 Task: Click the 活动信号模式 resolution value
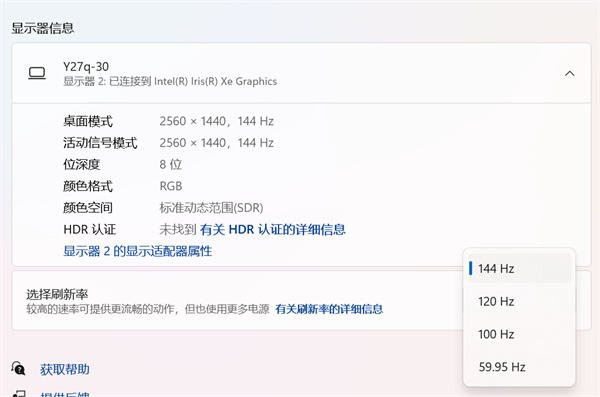click(216, 143)
